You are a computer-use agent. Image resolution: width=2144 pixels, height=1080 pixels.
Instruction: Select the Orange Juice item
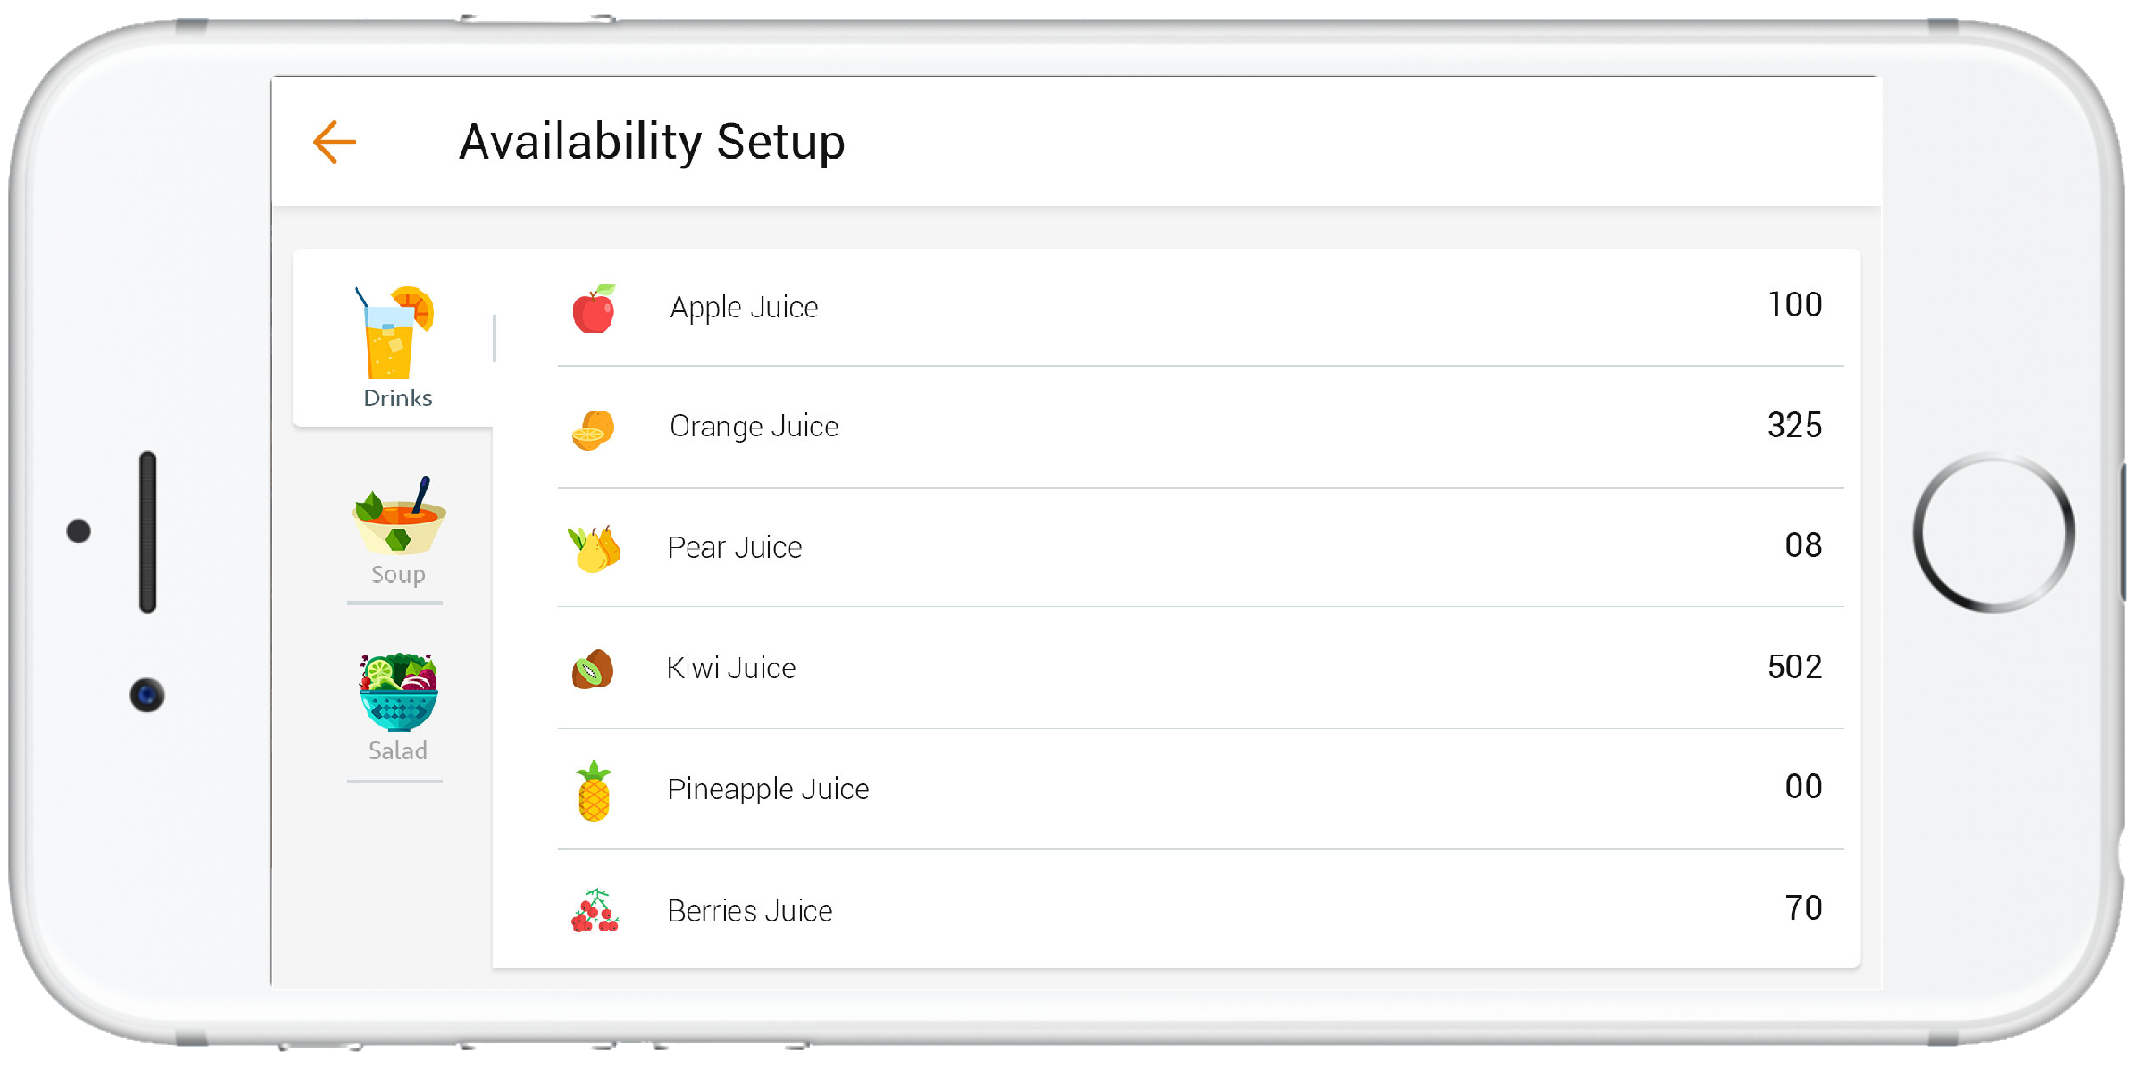[1200, 428]
